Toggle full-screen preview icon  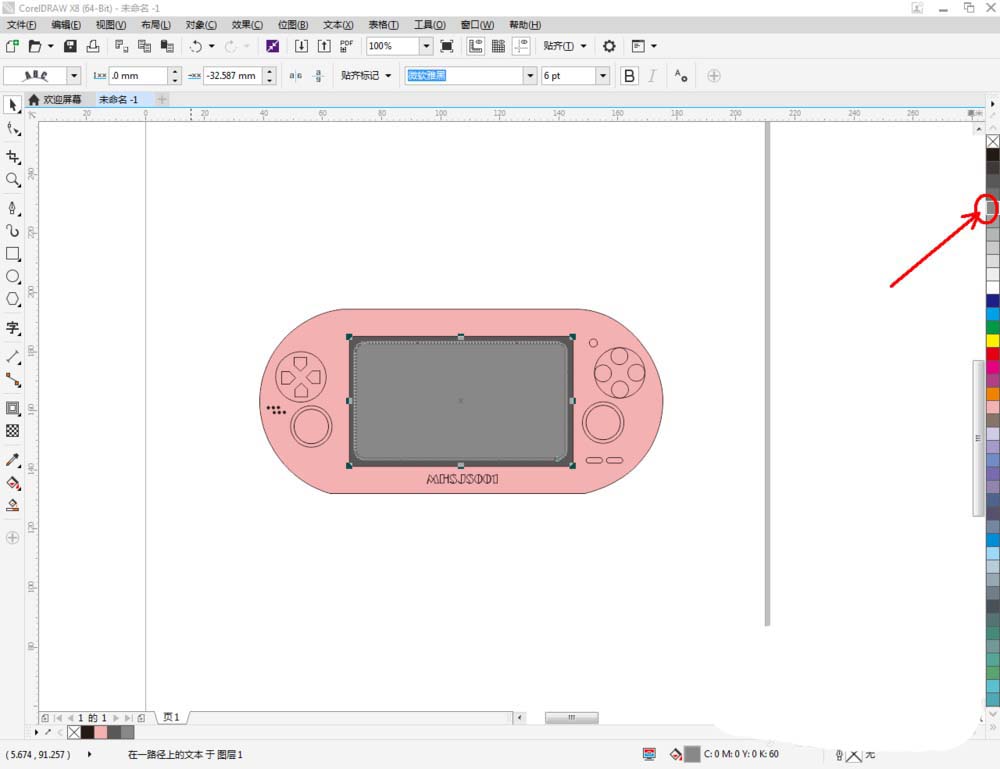click(447, 46)
